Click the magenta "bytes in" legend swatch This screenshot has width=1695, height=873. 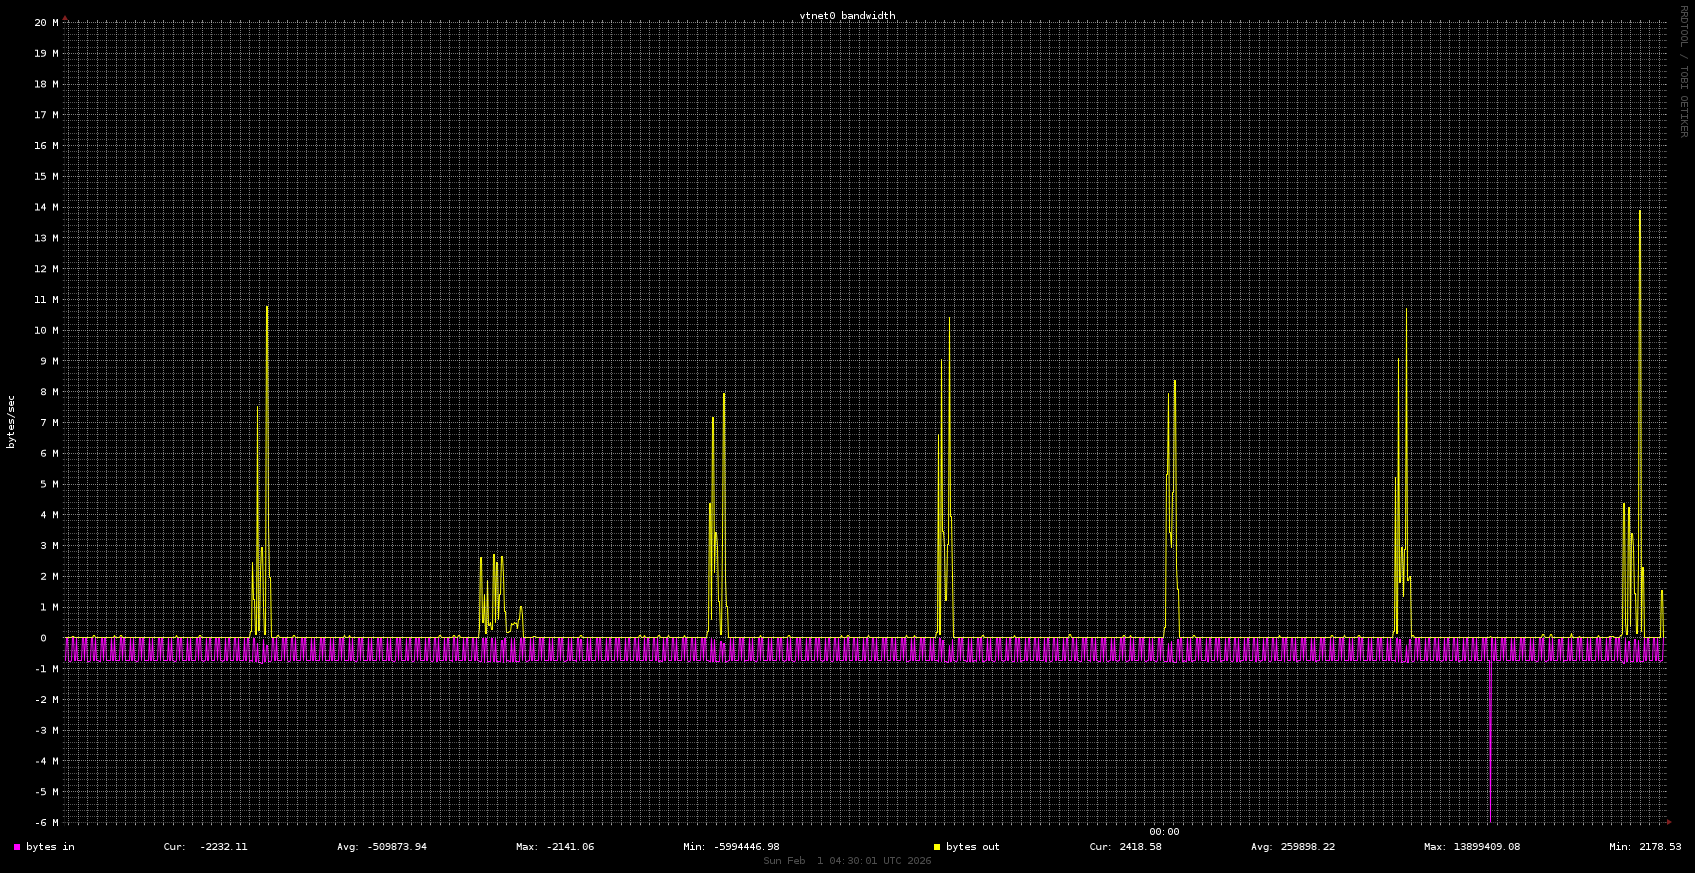(17, 847)
